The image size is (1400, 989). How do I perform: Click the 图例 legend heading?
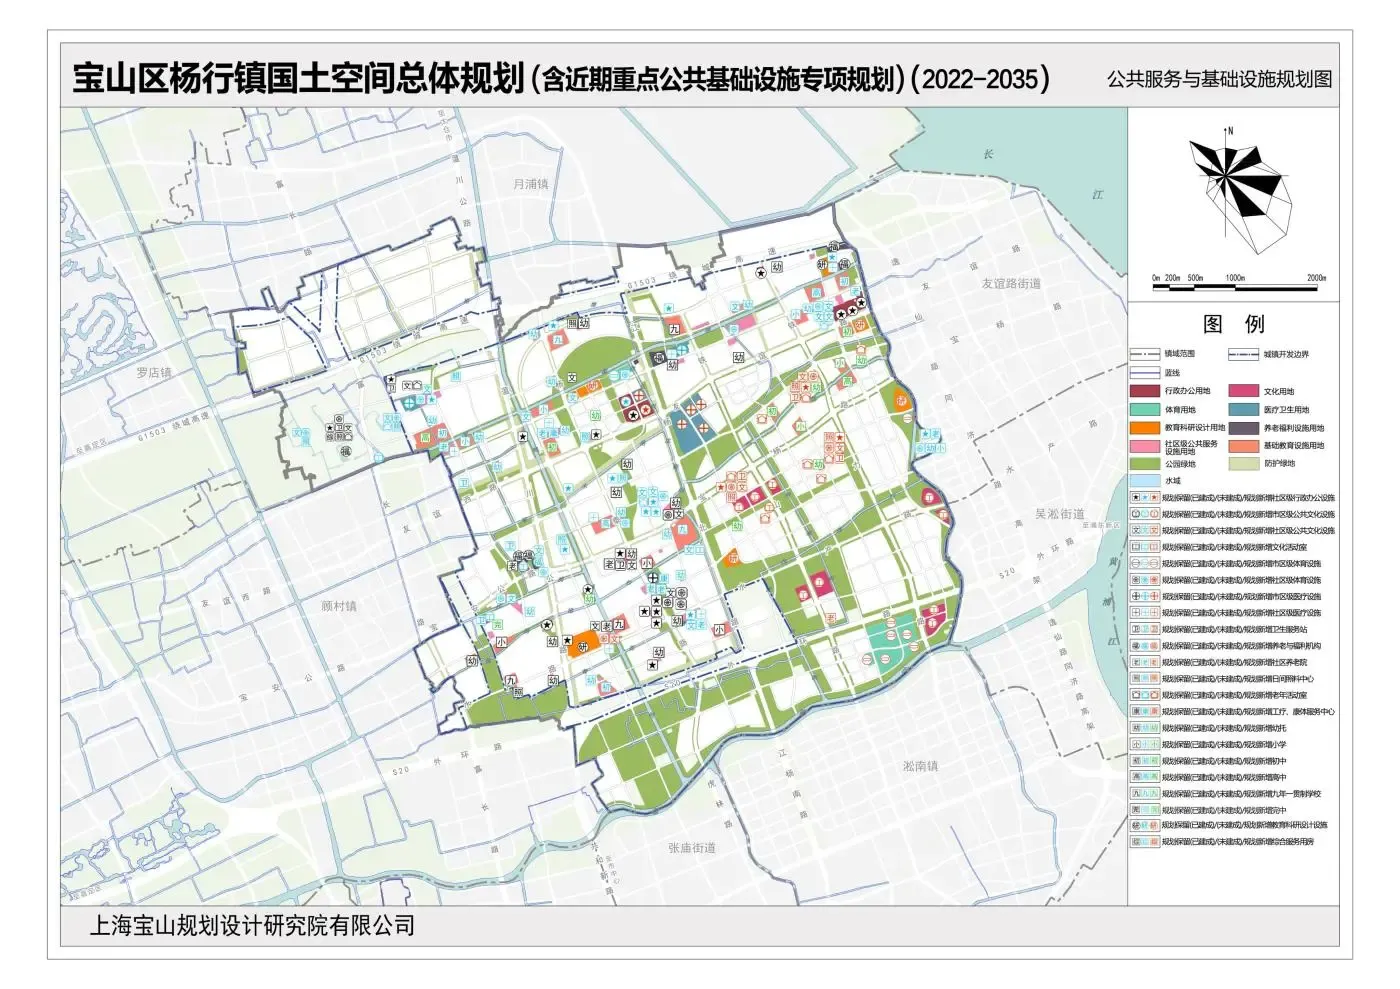point(1233,324)
